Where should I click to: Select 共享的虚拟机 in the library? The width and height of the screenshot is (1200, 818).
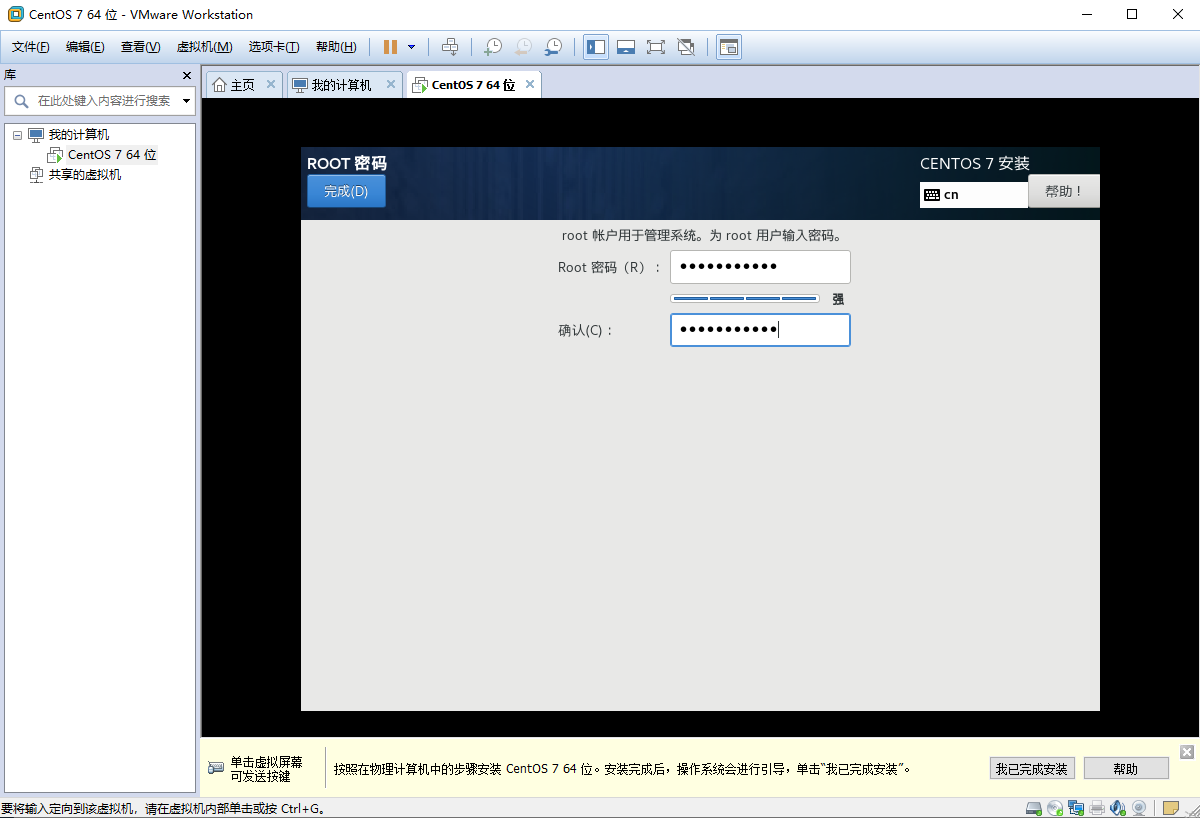point(85,175)
